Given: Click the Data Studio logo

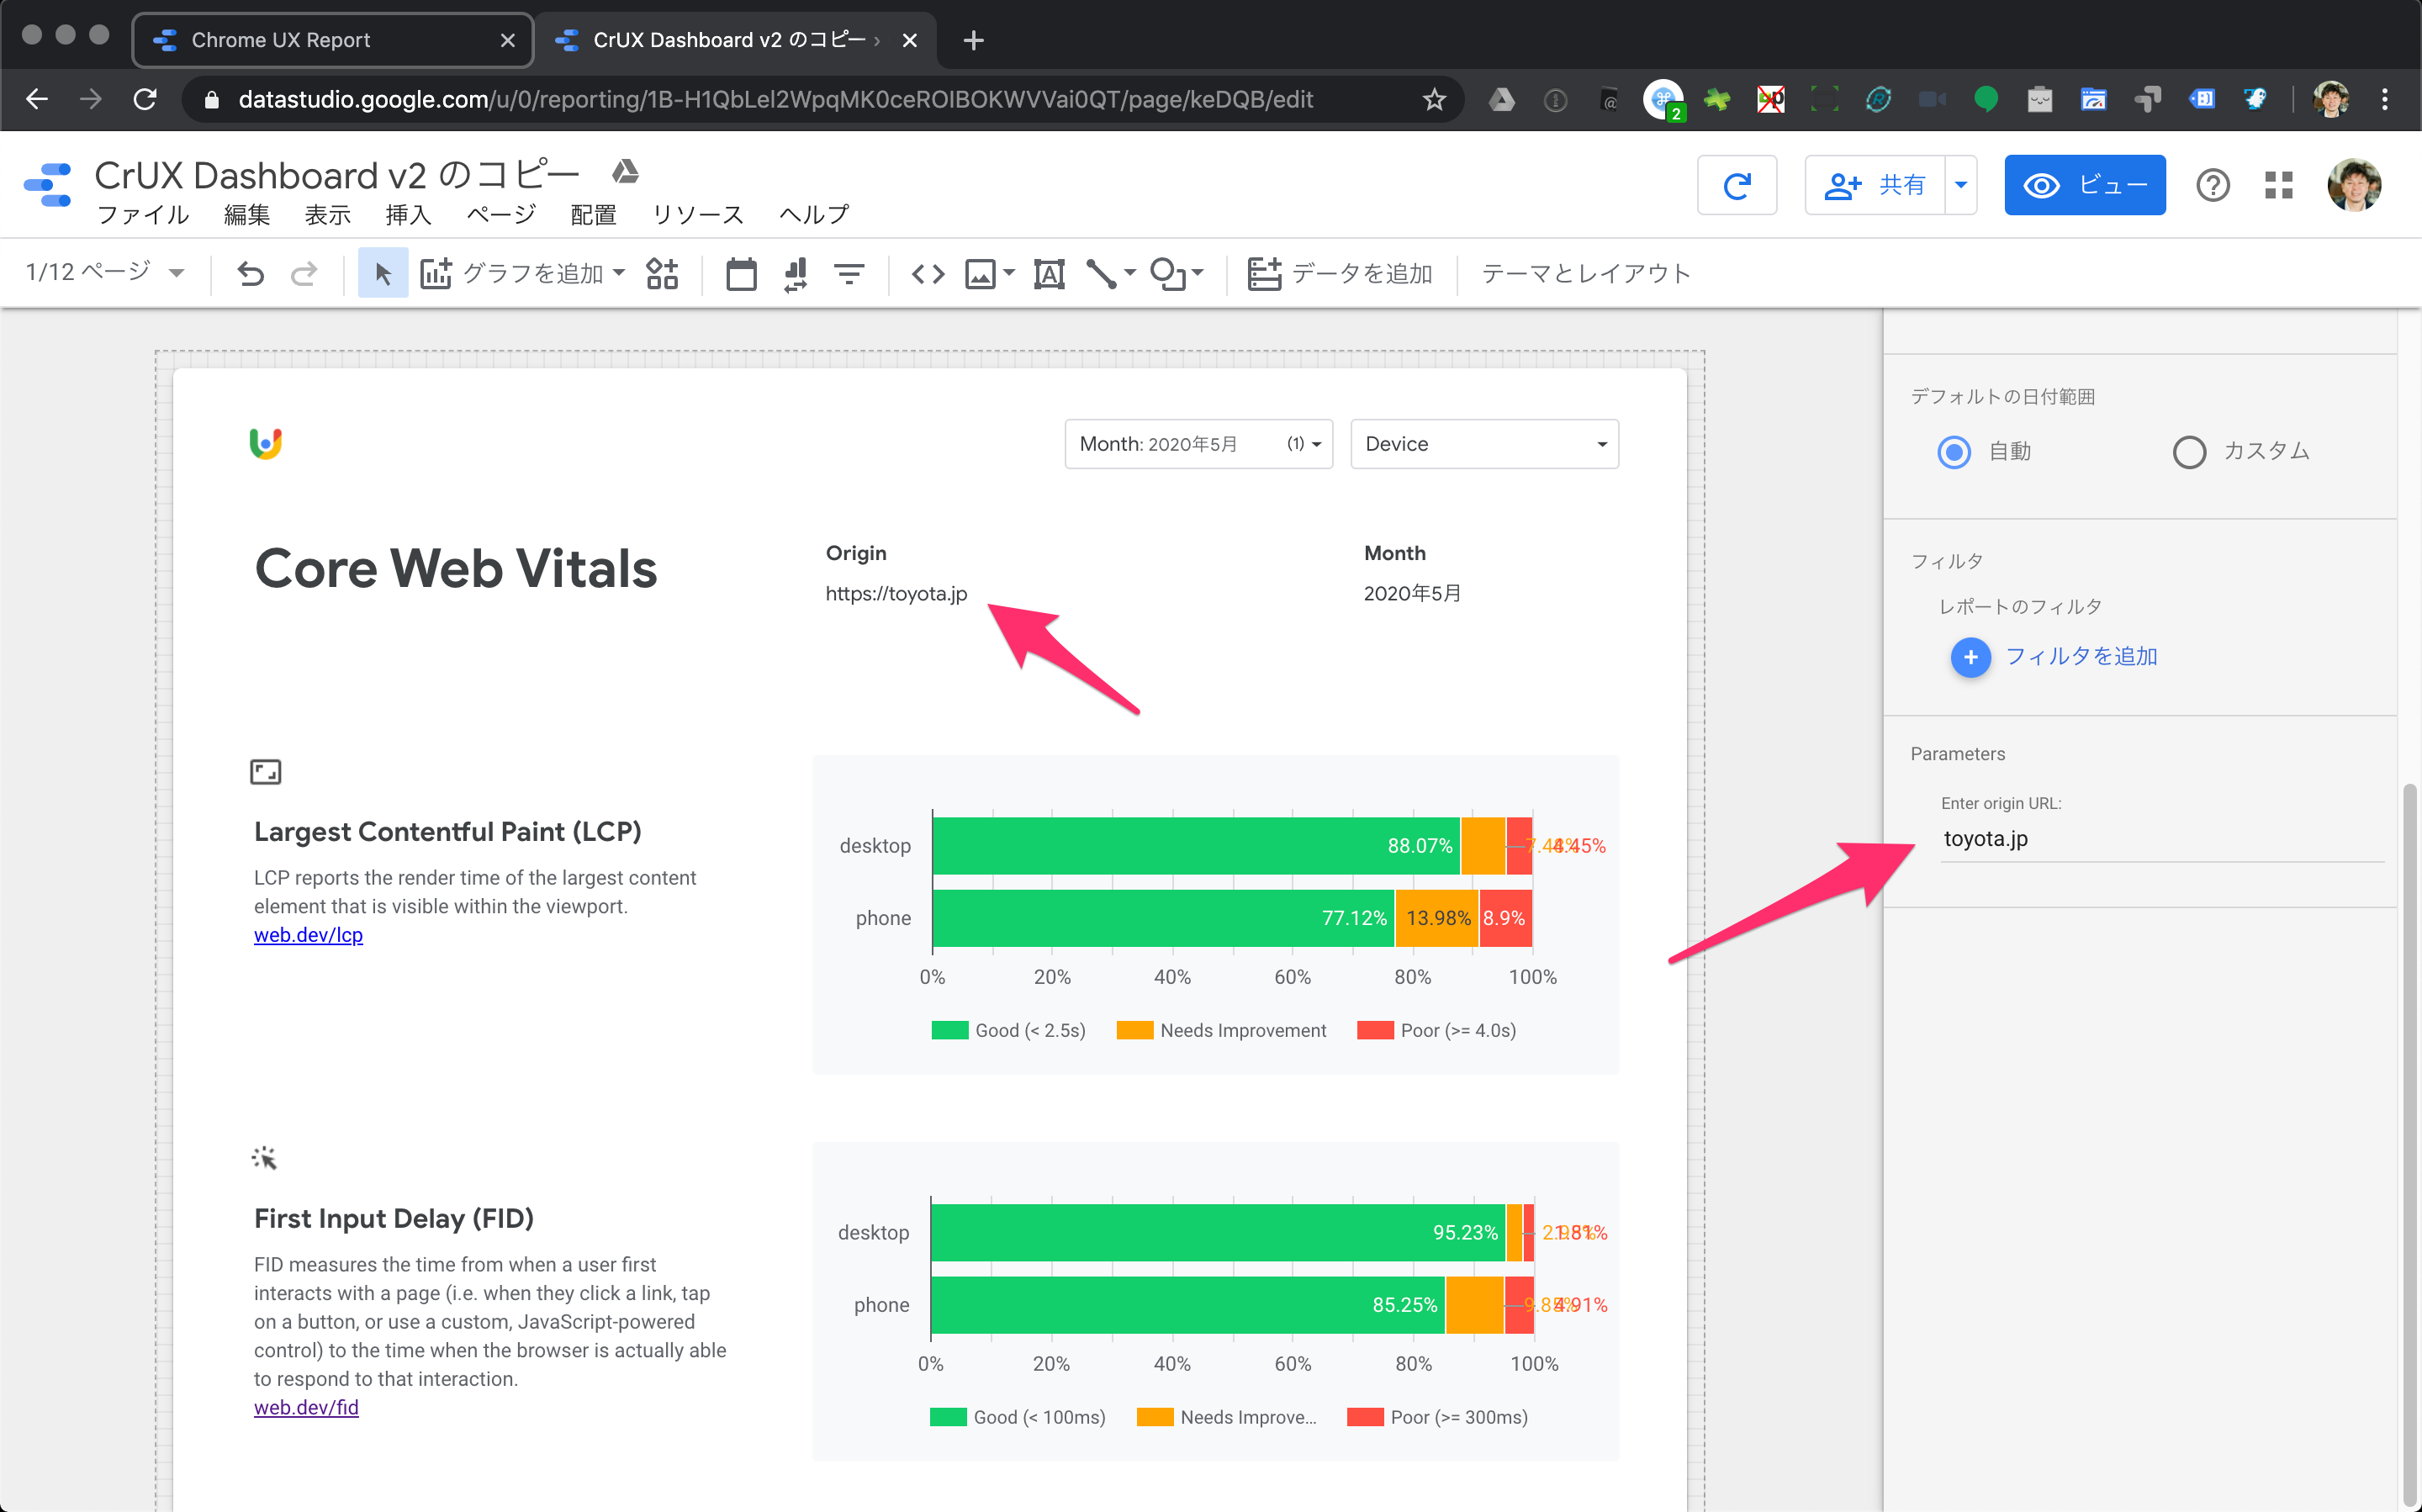Looking at the screenshot, I should (47, 185).
